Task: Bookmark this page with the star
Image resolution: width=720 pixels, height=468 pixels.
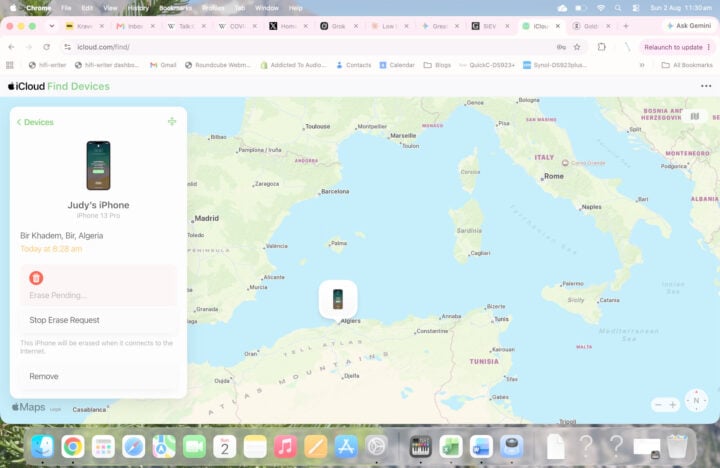Action: tap(577, 47)
